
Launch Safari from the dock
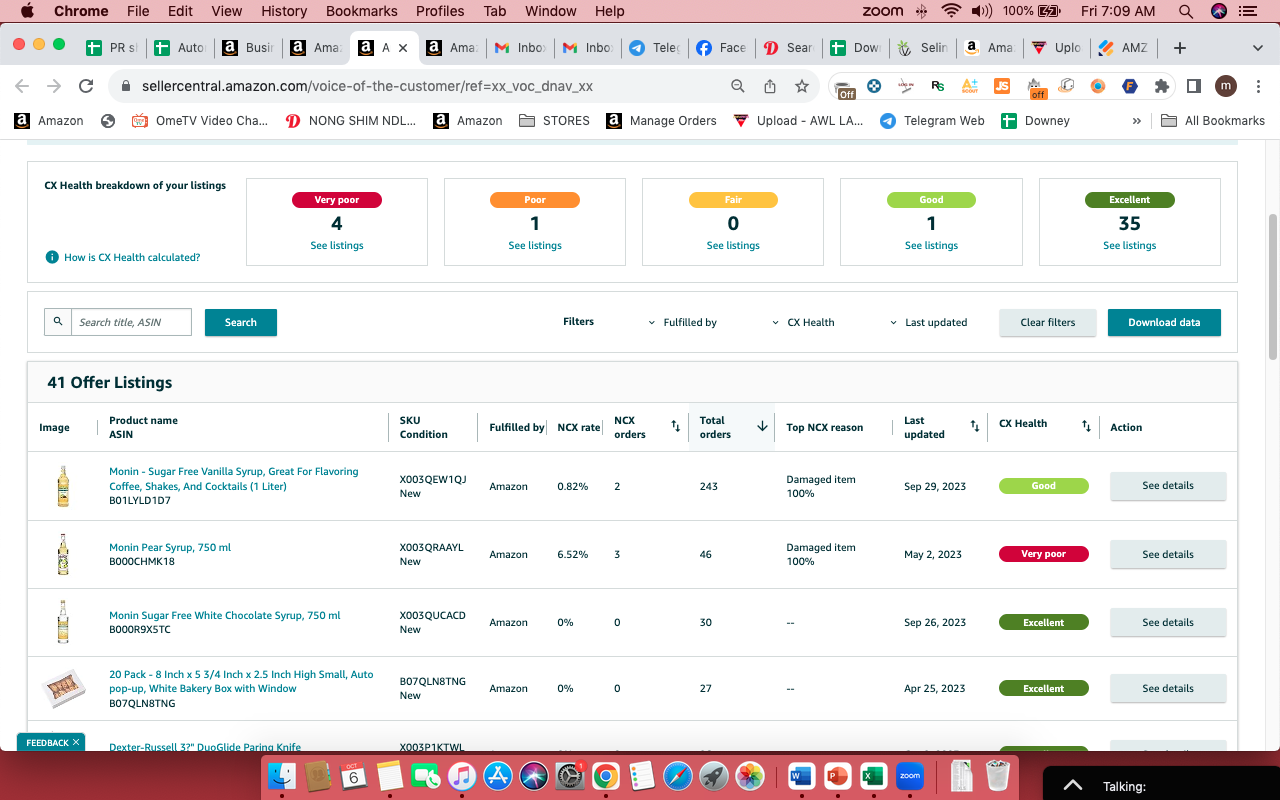677,775
